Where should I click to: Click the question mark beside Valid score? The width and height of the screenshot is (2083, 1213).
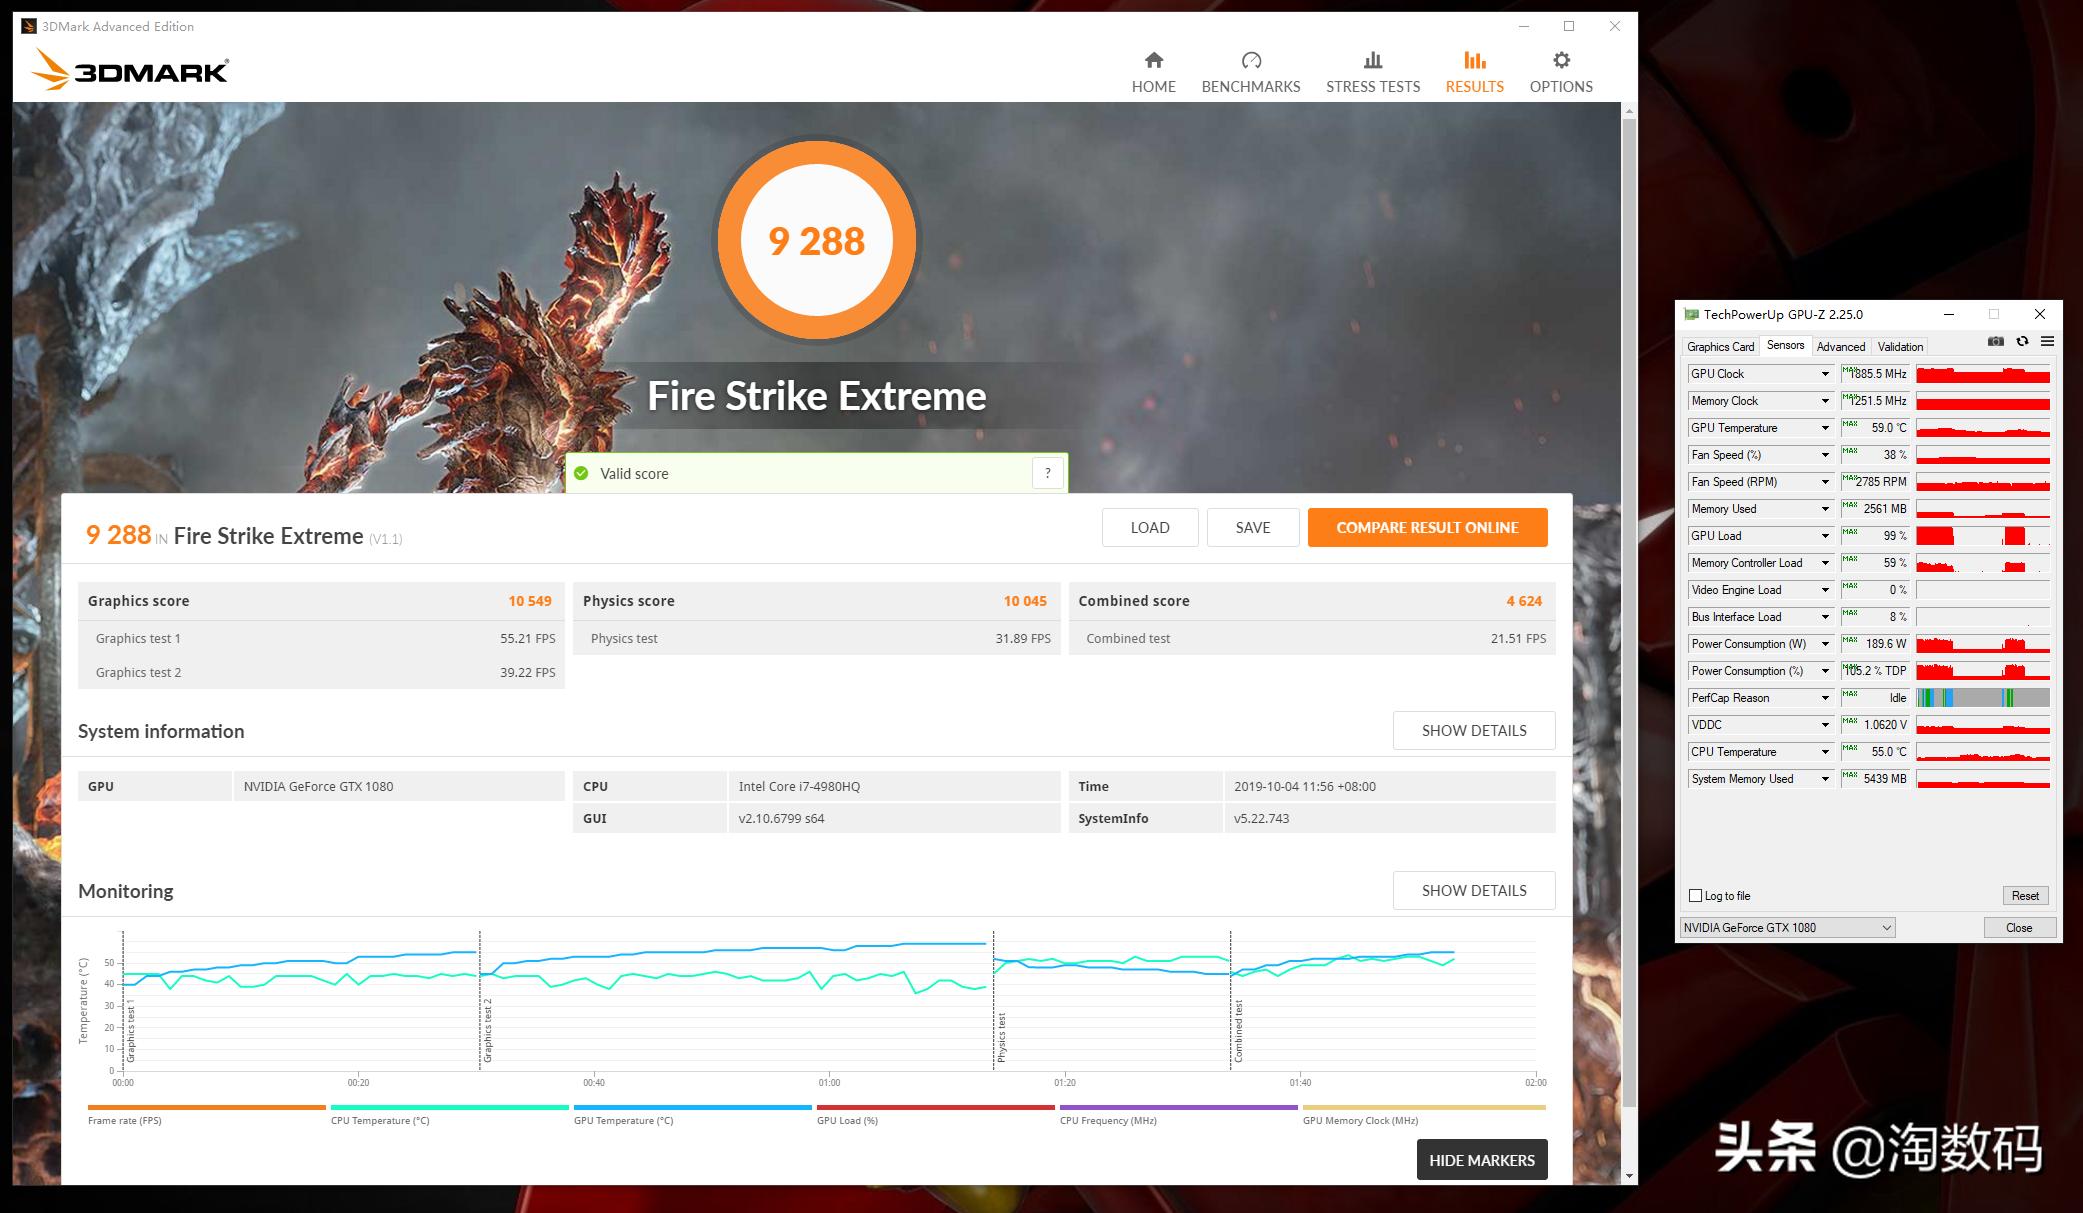click(1047, 472)
